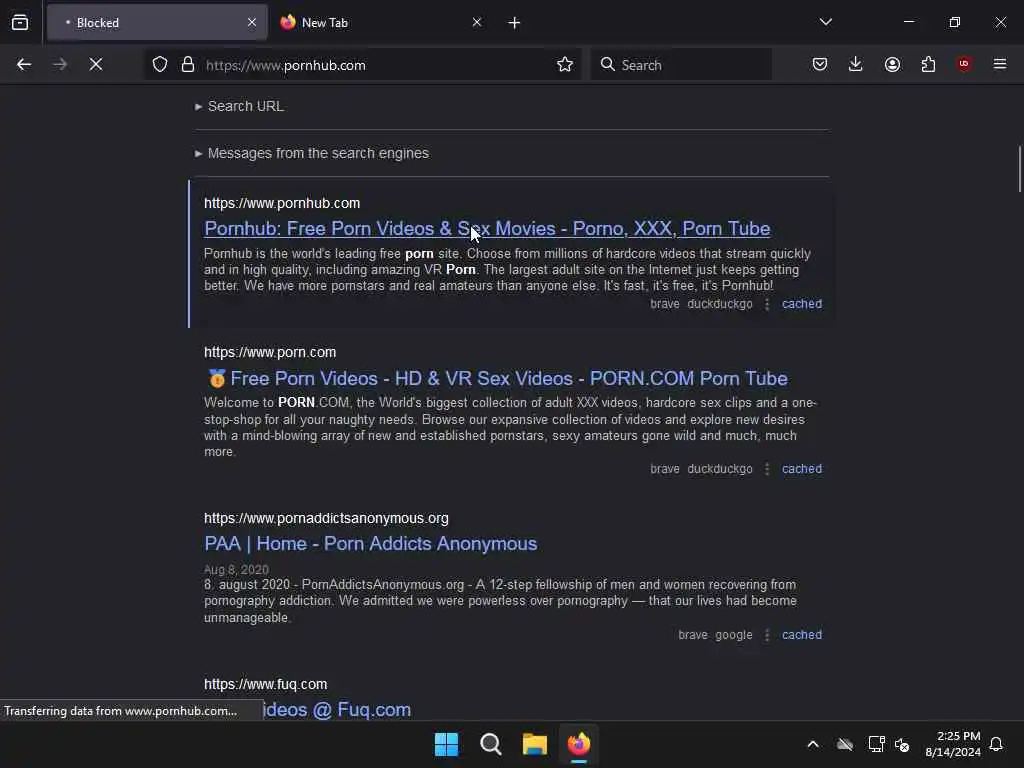
Task: Open network status tray icon
Action: coord(876,744)
